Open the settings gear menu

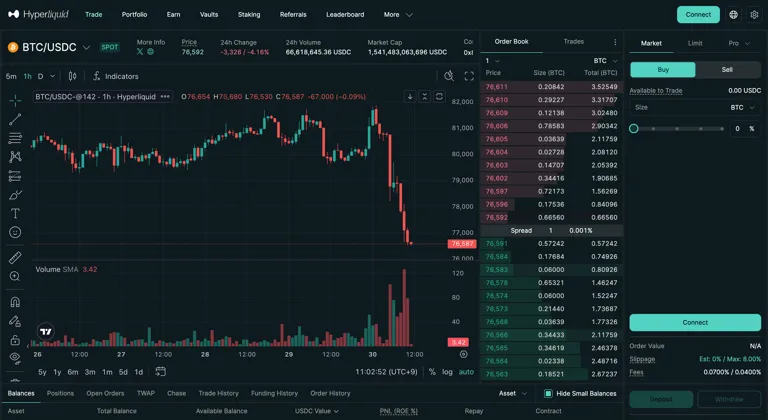pyautogui.click(x=754, y=15)
